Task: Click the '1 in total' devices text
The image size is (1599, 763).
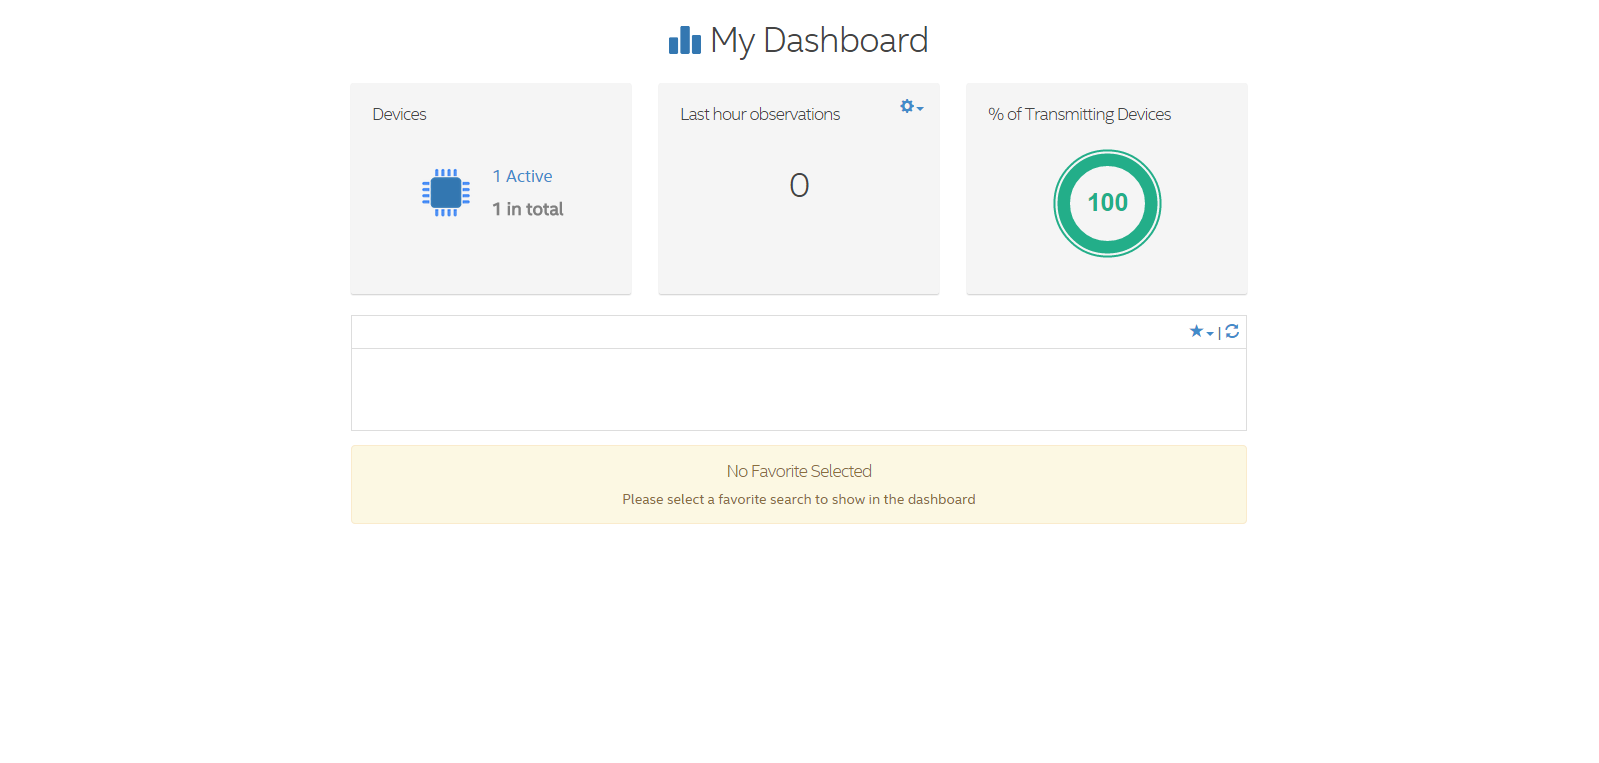Action: point(528,209)
